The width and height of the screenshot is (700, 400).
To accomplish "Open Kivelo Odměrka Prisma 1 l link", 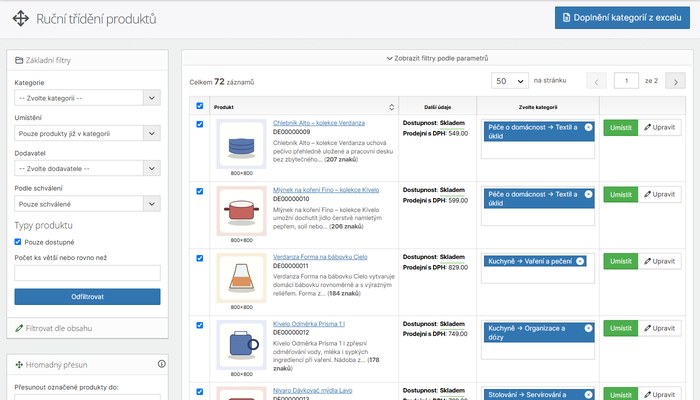I will point(309,324).
